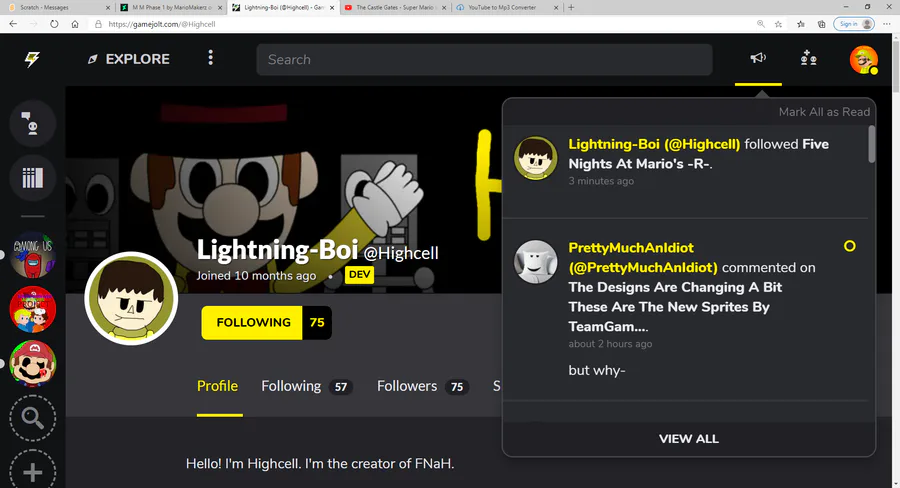Viewport: 900px width, 488px height.
Task: Open the Explore page
Action: click(x=129, y=59)
